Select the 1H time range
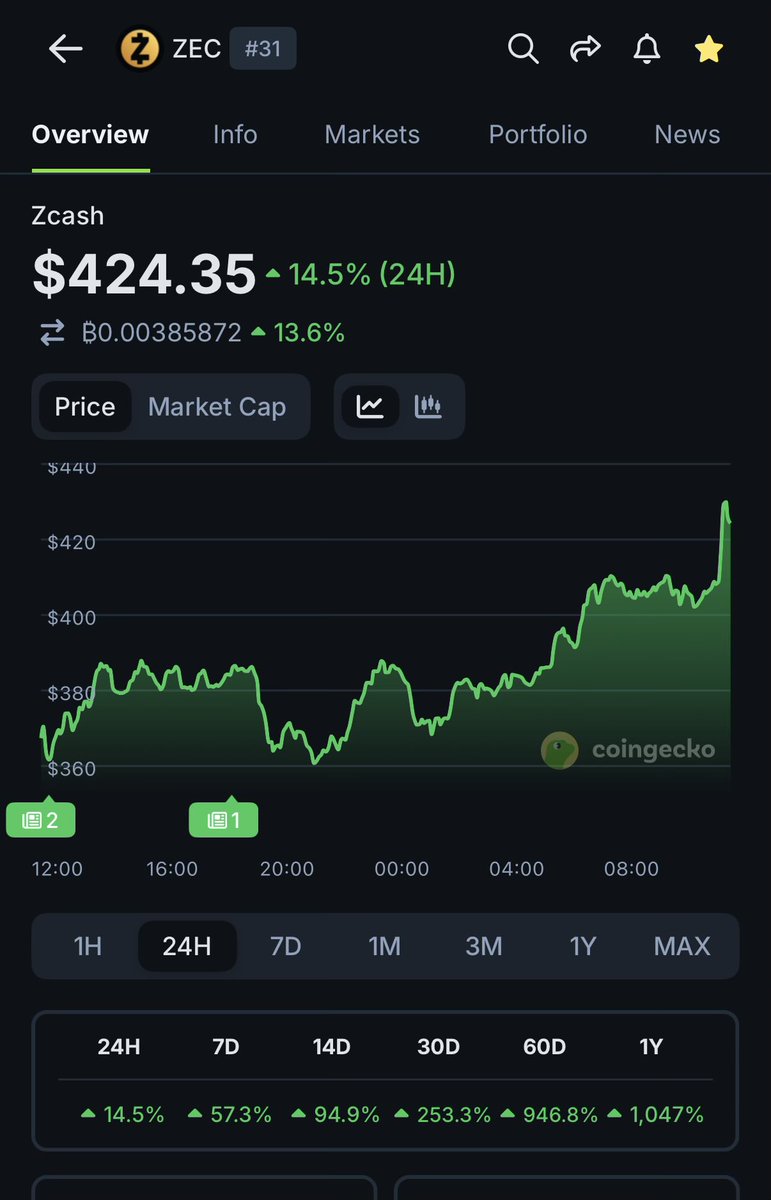 88,946
